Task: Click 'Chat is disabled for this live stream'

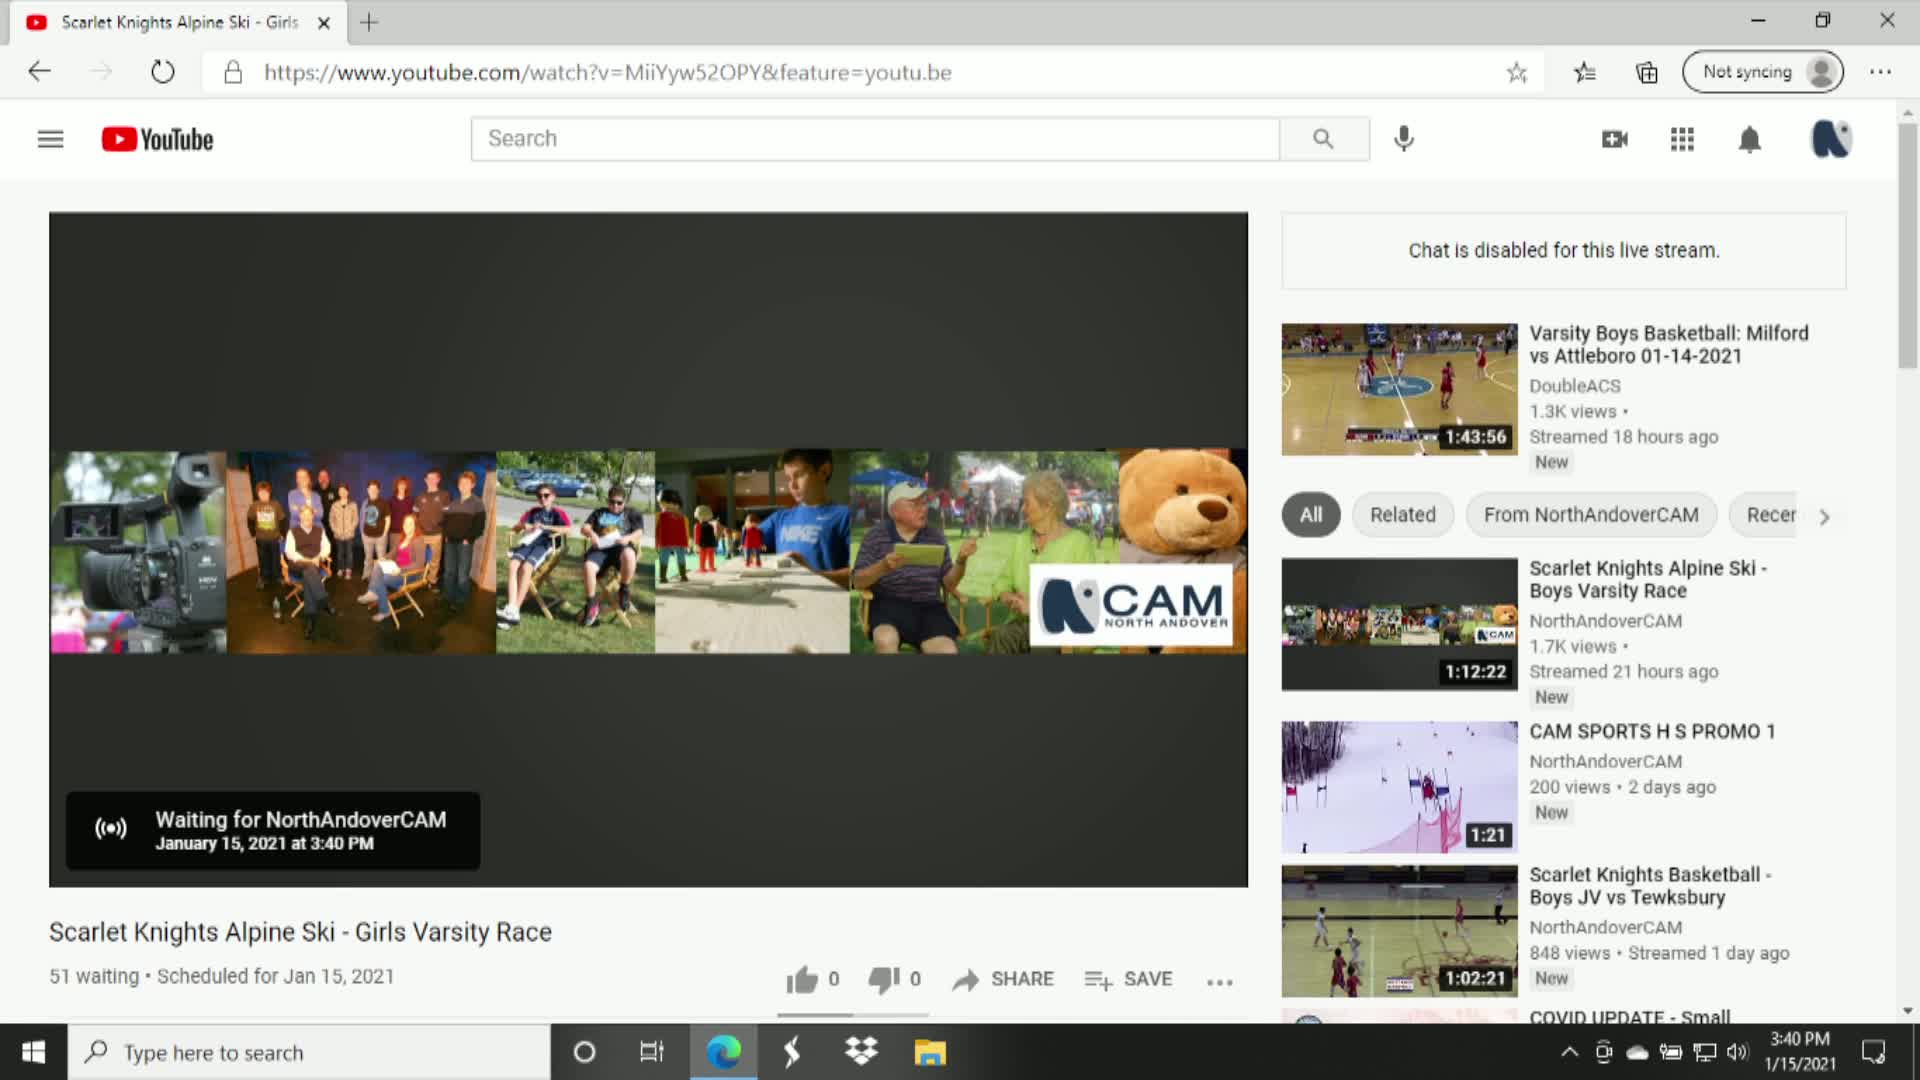Action: 1564,251
